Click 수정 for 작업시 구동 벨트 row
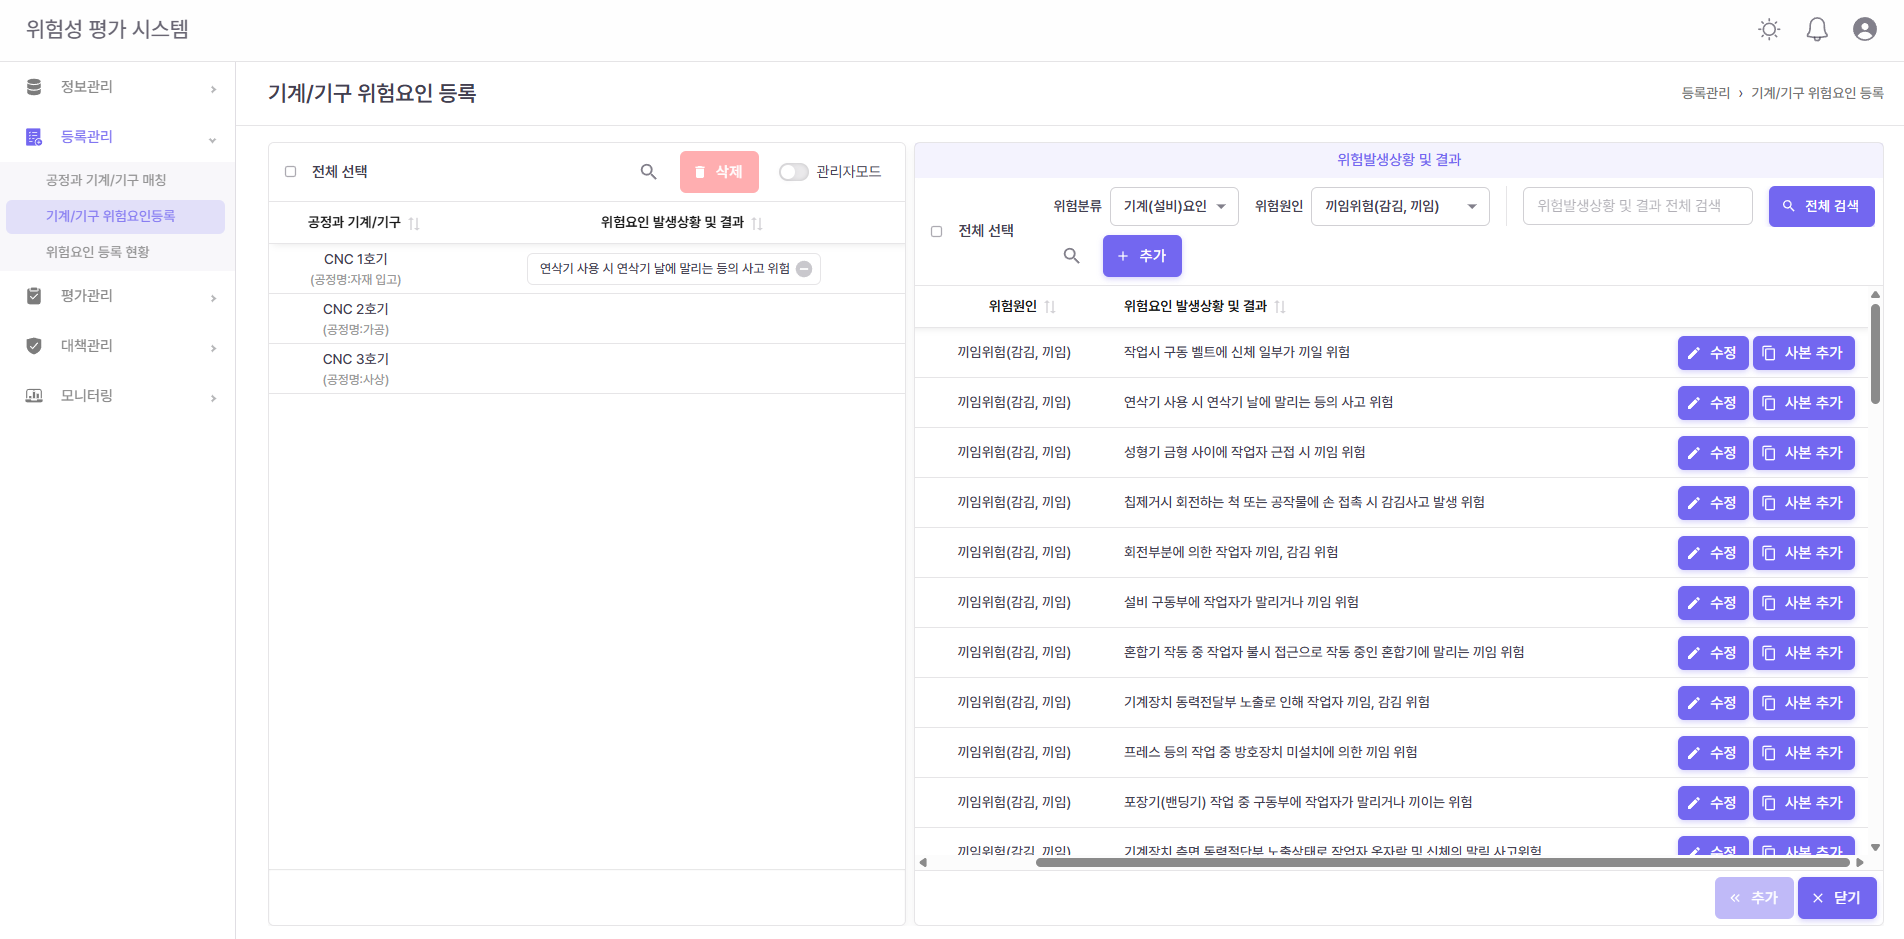The width and height of the screenshot is (1904, 939). pos(1712,353)
